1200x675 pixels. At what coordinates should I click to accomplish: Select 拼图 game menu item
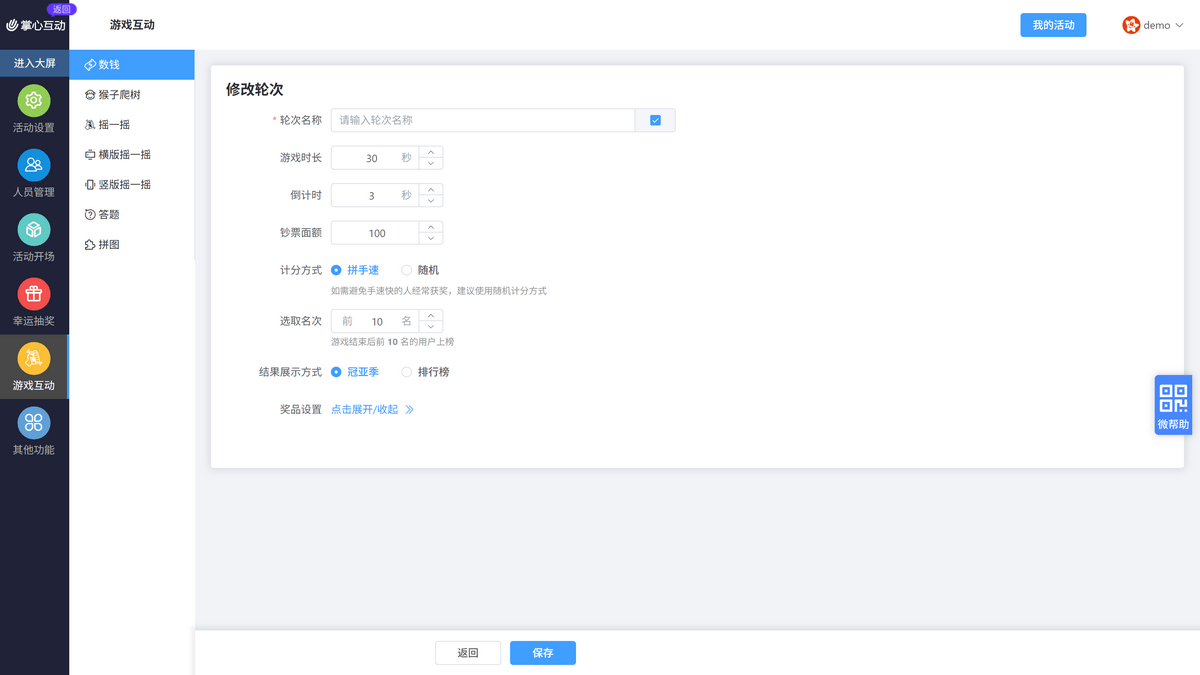[132, 245]
